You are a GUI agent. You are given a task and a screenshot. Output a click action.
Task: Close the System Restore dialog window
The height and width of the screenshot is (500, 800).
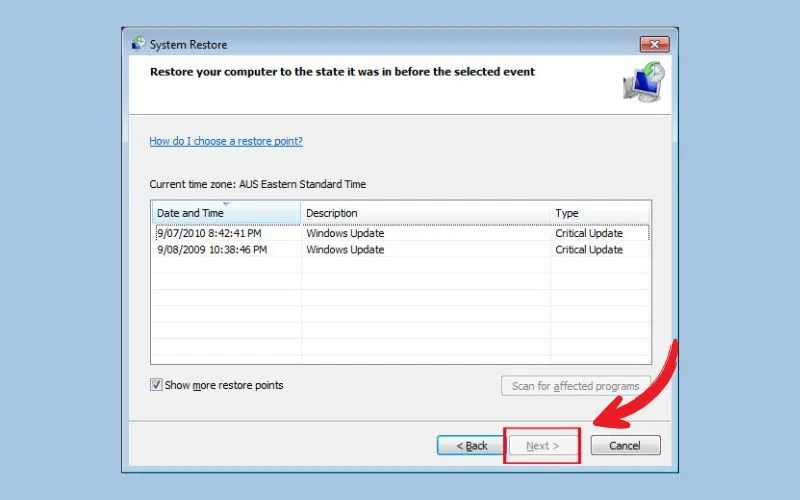point(653,44)
